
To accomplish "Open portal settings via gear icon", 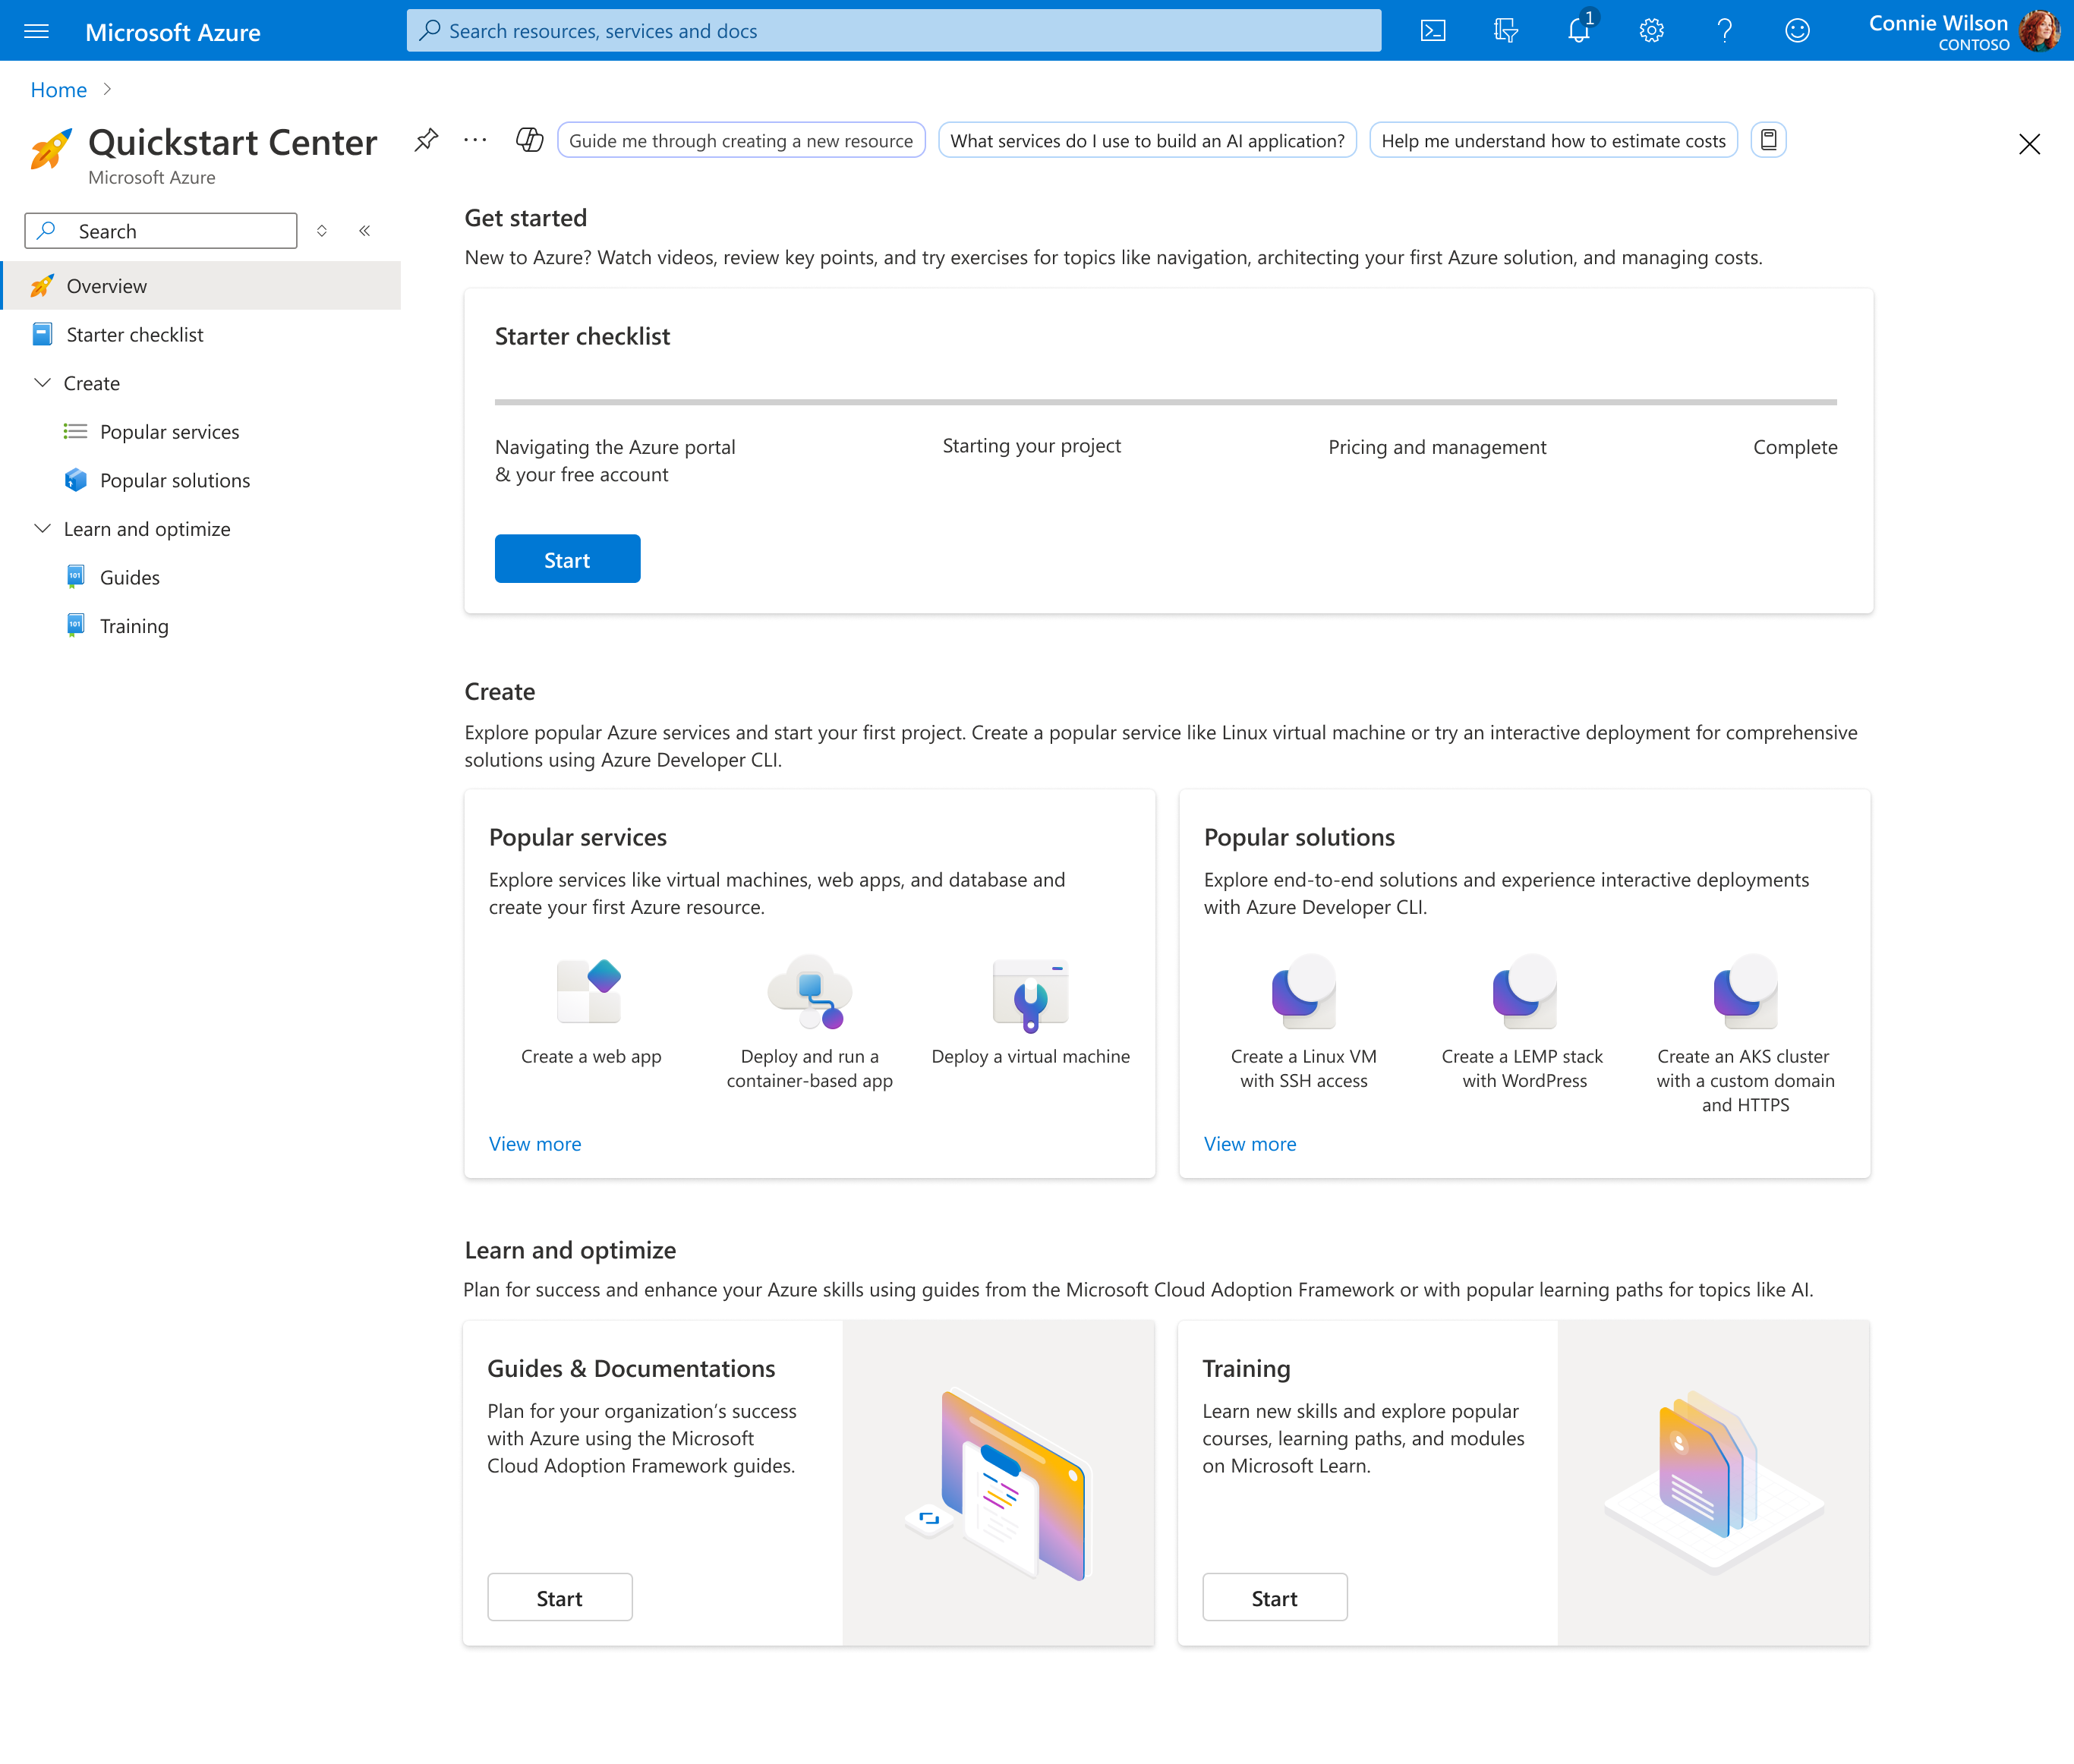I will point(1651,30).
